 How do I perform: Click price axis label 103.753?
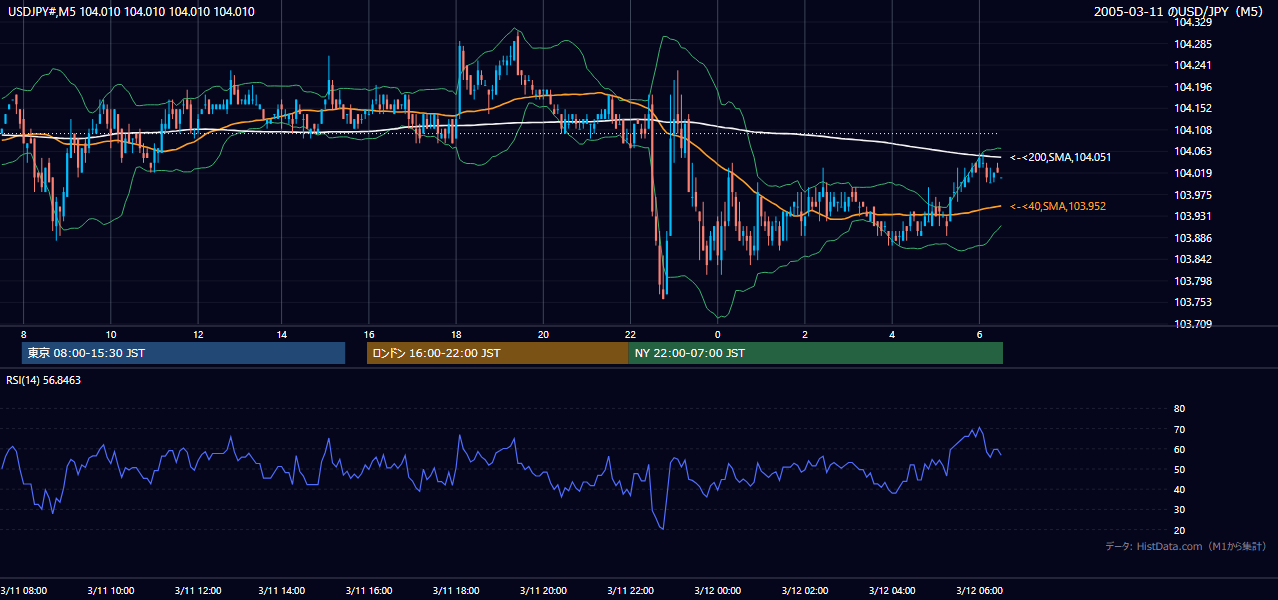(1193, 302)
